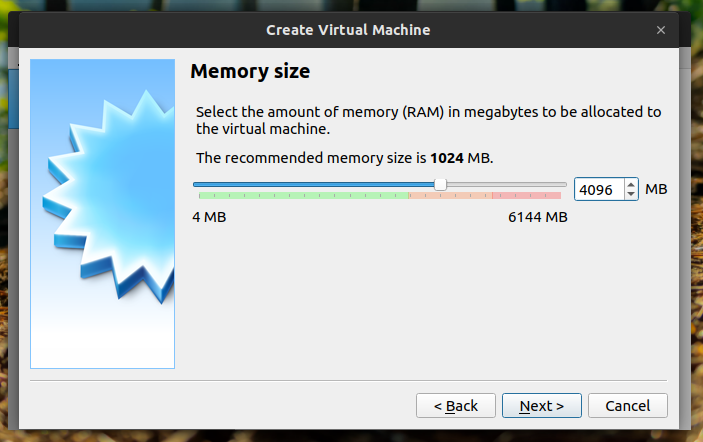Increase memory using the spinbox up arrow
703x442 pixels.
click(630, 184)
